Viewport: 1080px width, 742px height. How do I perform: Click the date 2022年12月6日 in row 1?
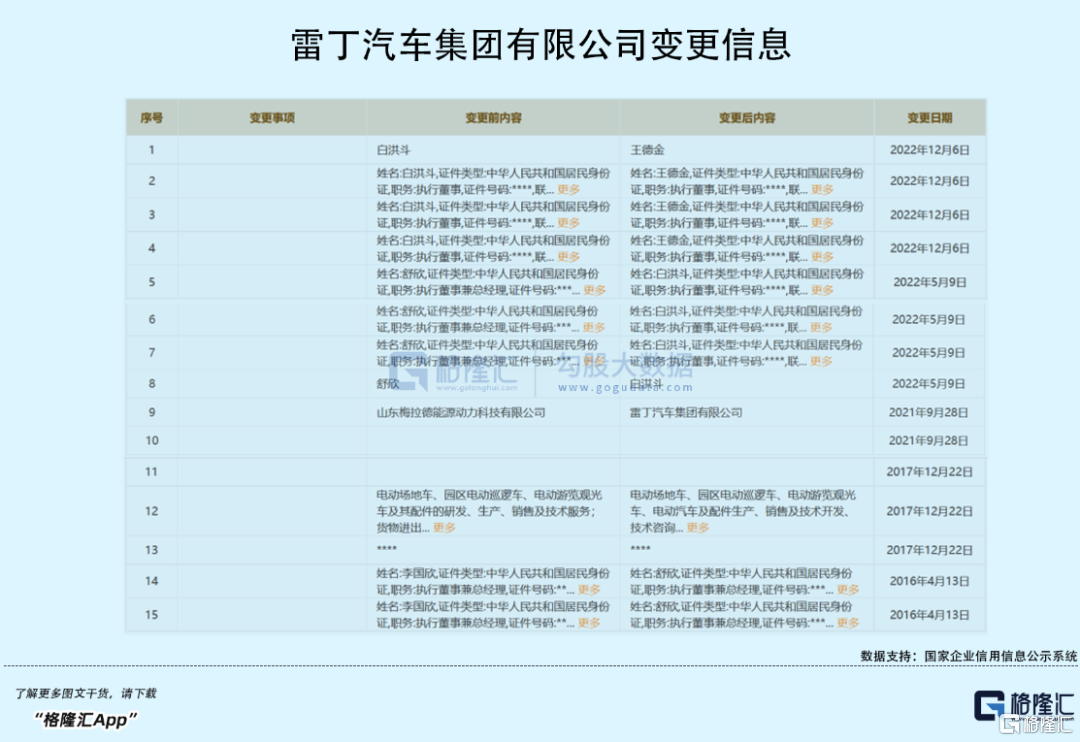pos(929,150)
